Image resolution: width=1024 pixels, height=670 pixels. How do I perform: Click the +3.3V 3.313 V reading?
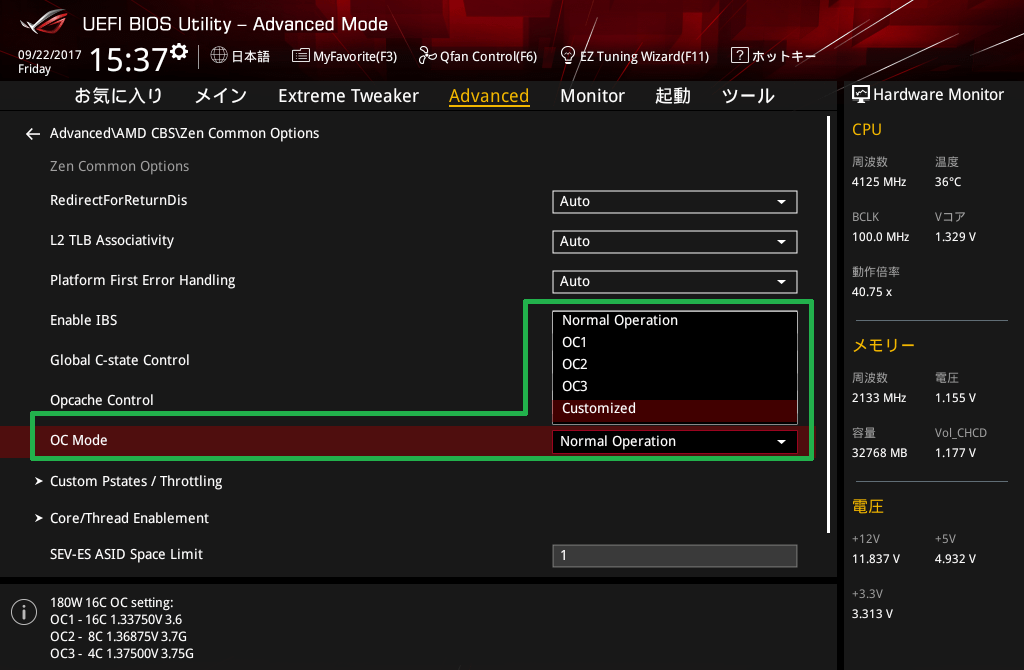point(872,614)
